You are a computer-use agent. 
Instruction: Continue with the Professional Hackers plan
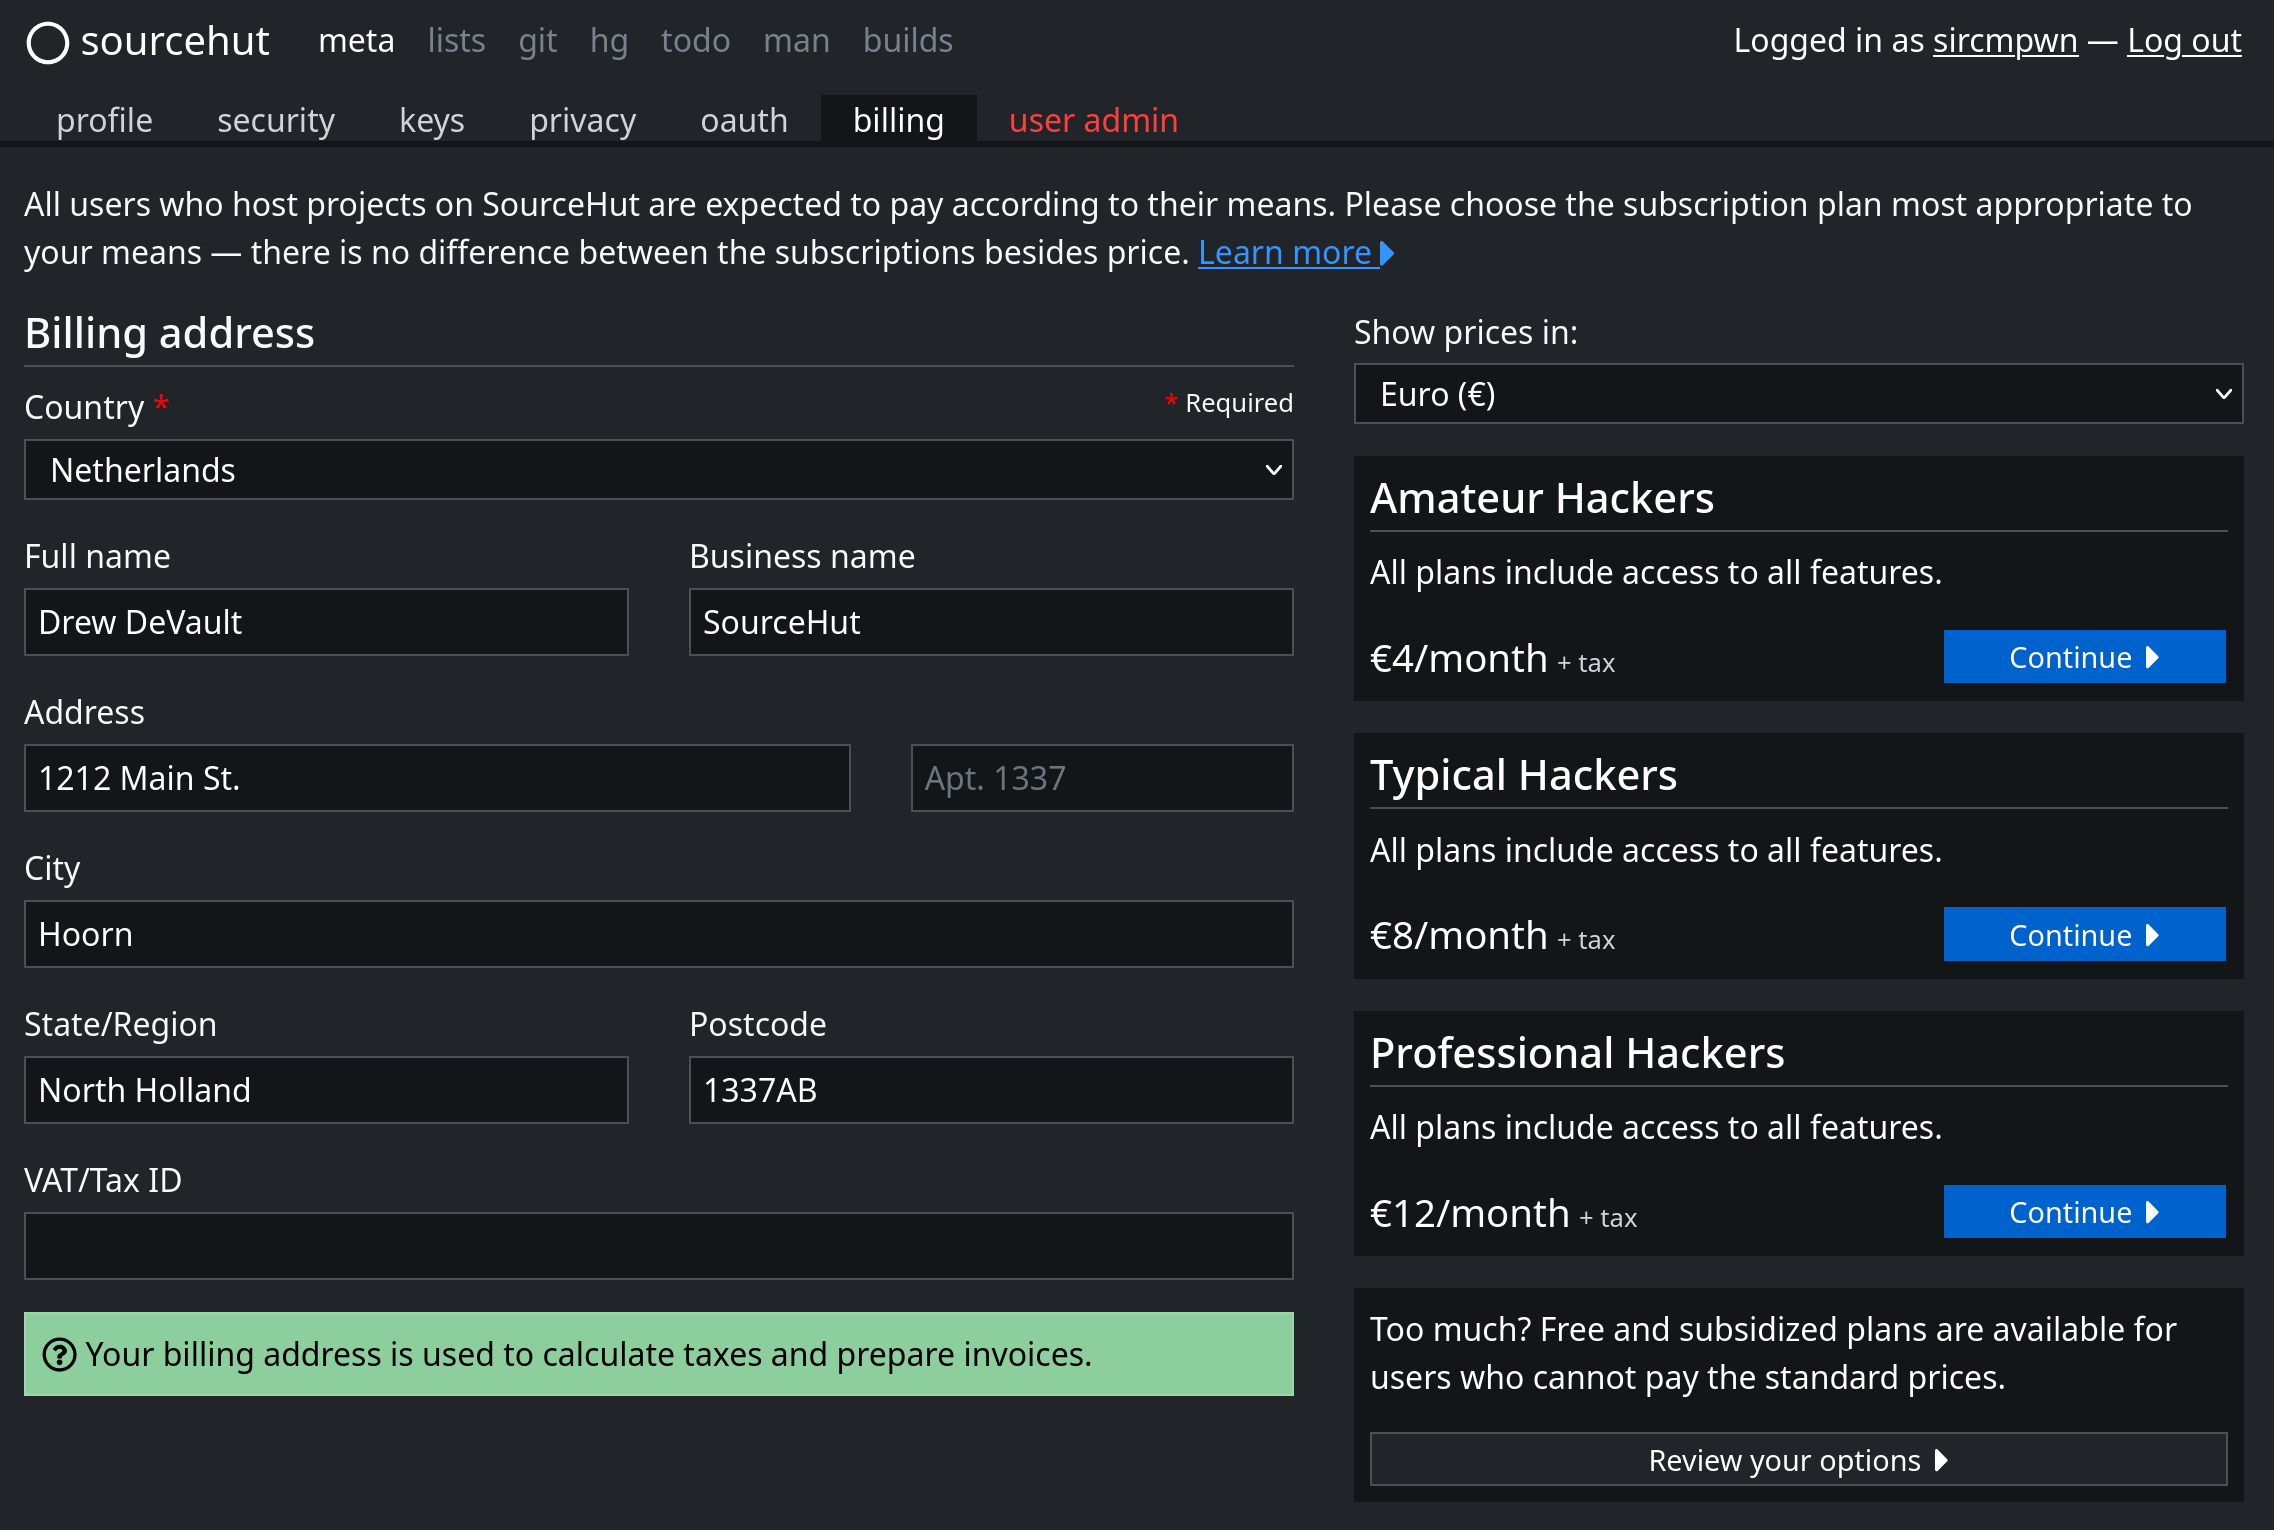tap(2083, 1212)
